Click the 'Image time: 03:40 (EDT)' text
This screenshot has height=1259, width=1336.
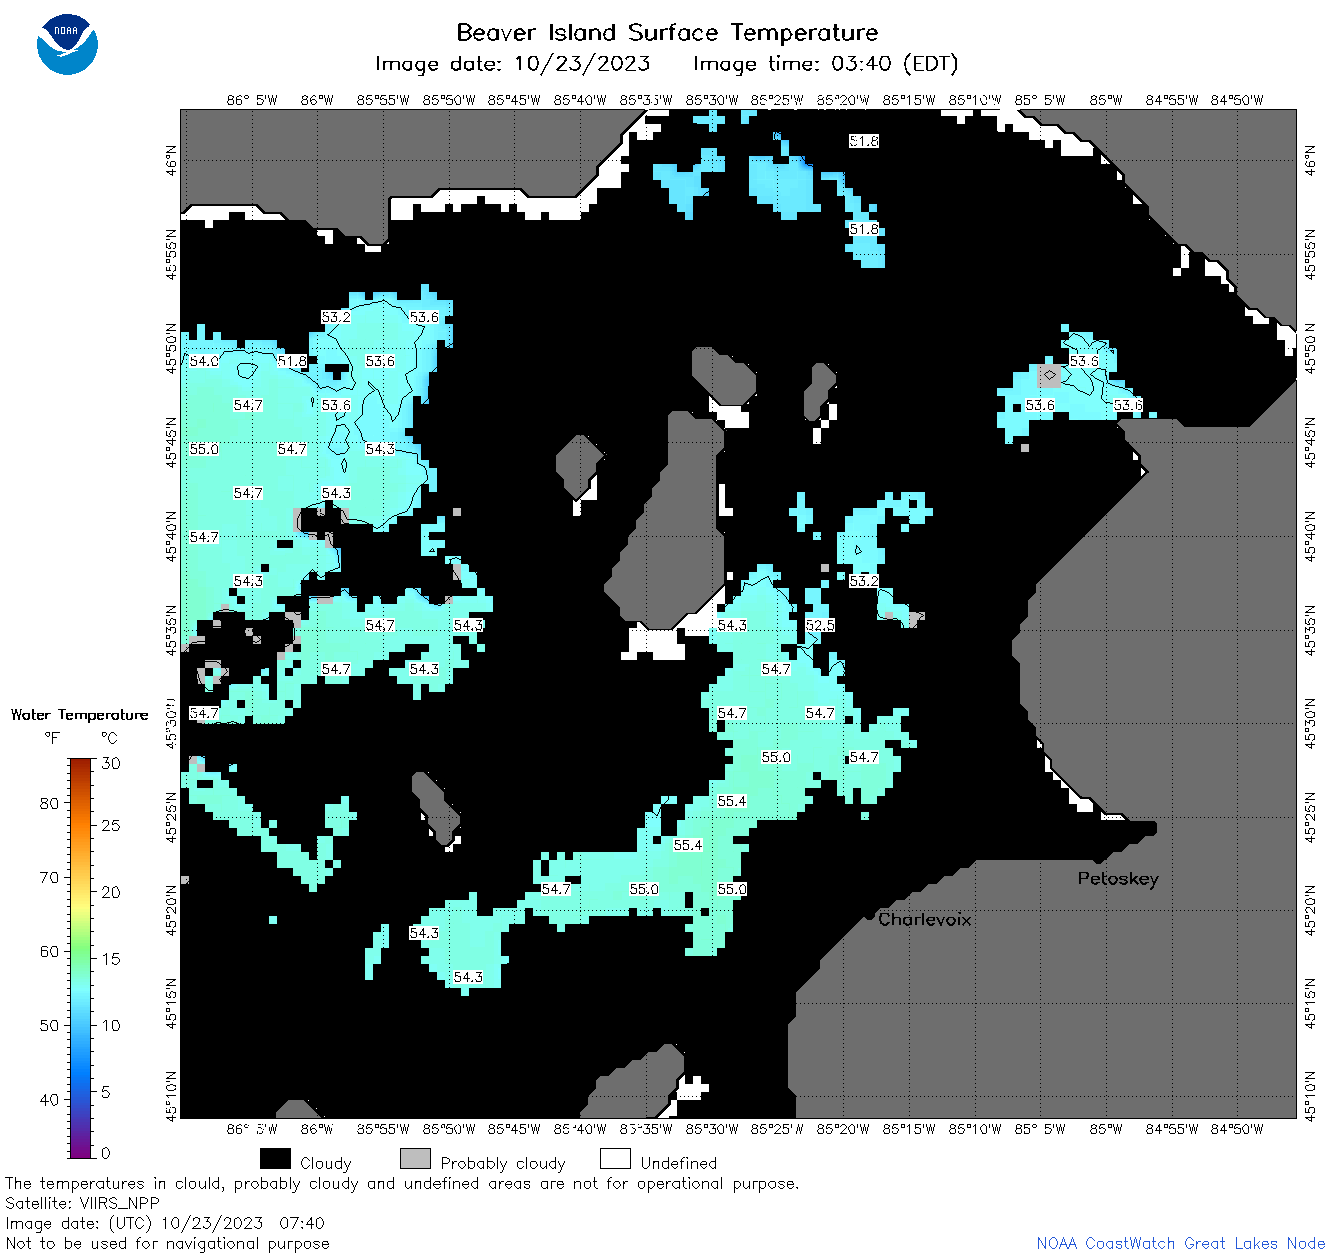pyautogui.click(x=825, y=64)
